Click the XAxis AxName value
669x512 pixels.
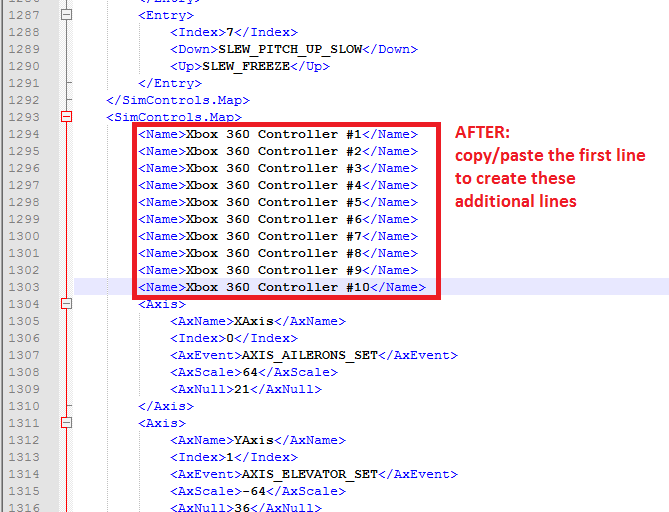click(254, 321)
